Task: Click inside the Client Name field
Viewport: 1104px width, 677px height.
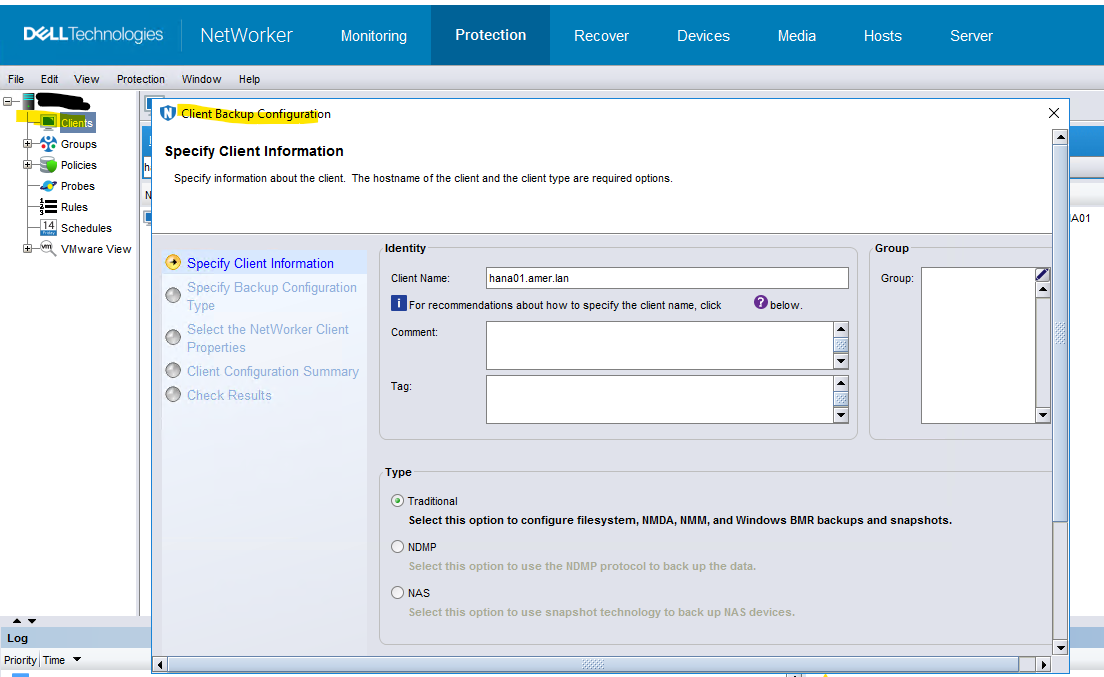Action: click(667, 277)
